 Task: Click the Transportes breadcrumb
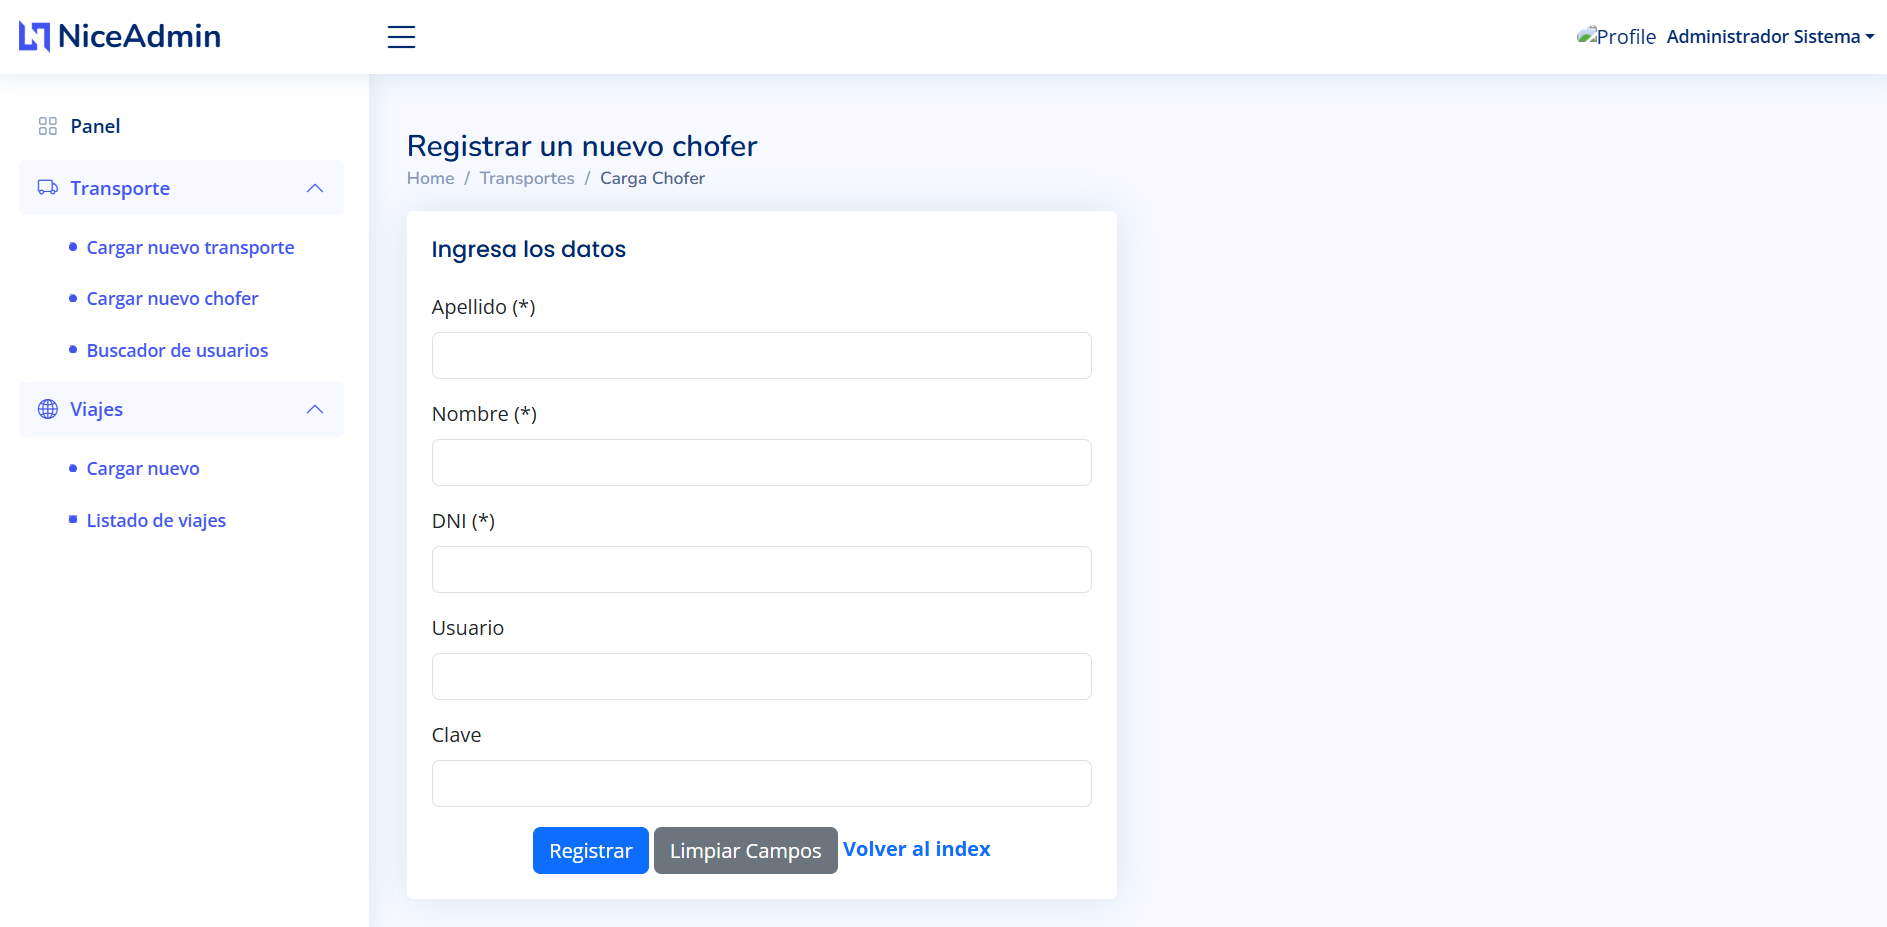(x=527, y=177)
